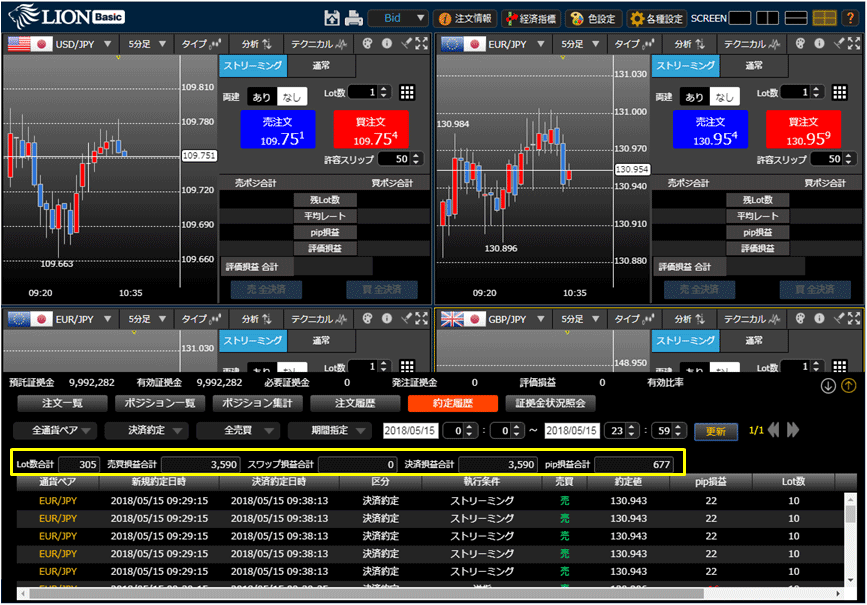The width and height of the screenshot is (867, 605).
Task: Click the info icon in GBP/JPY panel
Action: 819,319
